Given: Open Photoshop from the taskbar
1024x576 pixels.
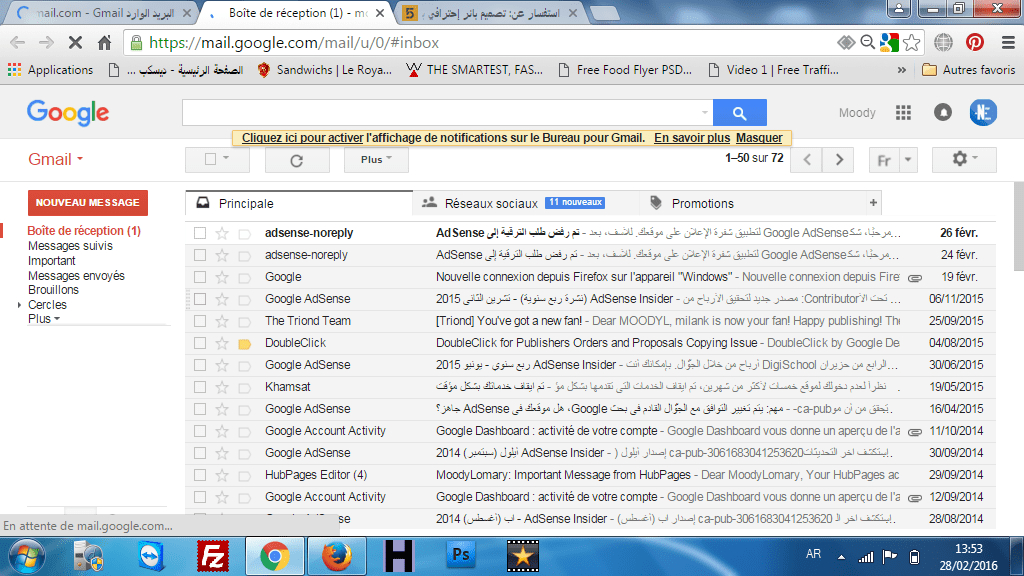Looking at the screenshot, I should tap(462, 555).
